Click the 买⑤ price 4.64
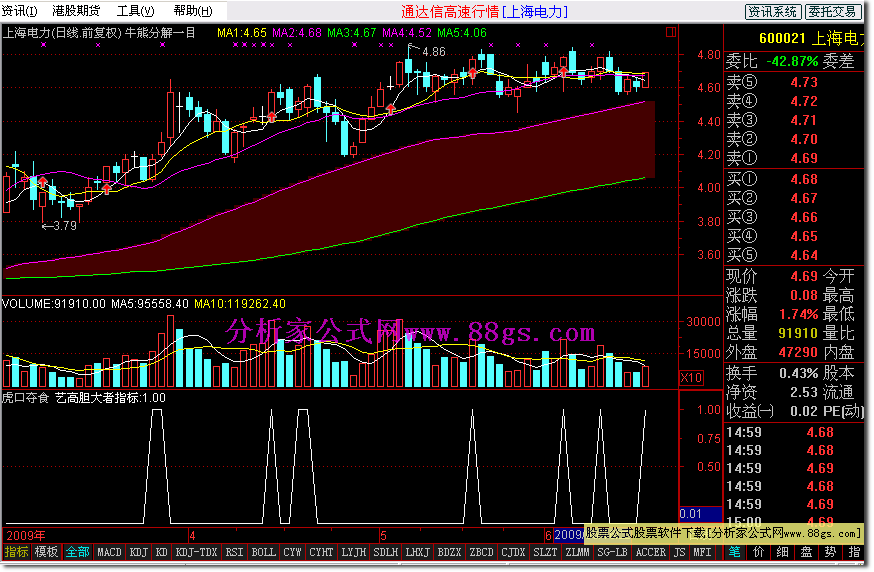The width and height of the screenshot is (874, 572). click(804, 255)
